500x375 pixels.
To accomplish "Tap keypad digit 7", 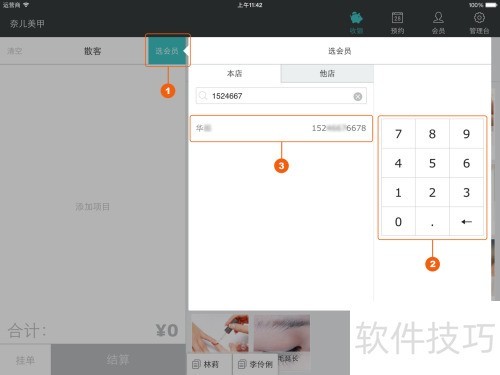I will 398,134.
